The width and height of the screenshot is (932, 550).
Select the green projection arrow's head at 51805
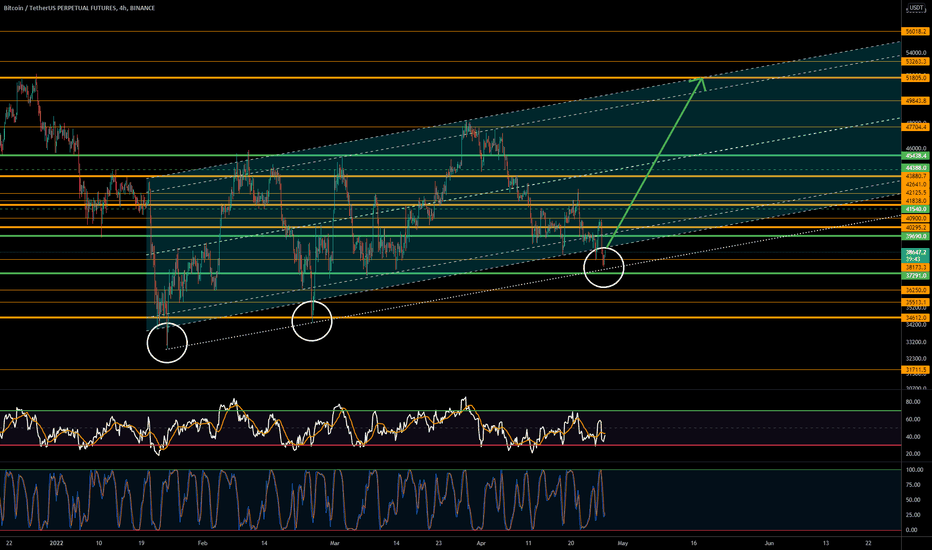tap(699, 83)
